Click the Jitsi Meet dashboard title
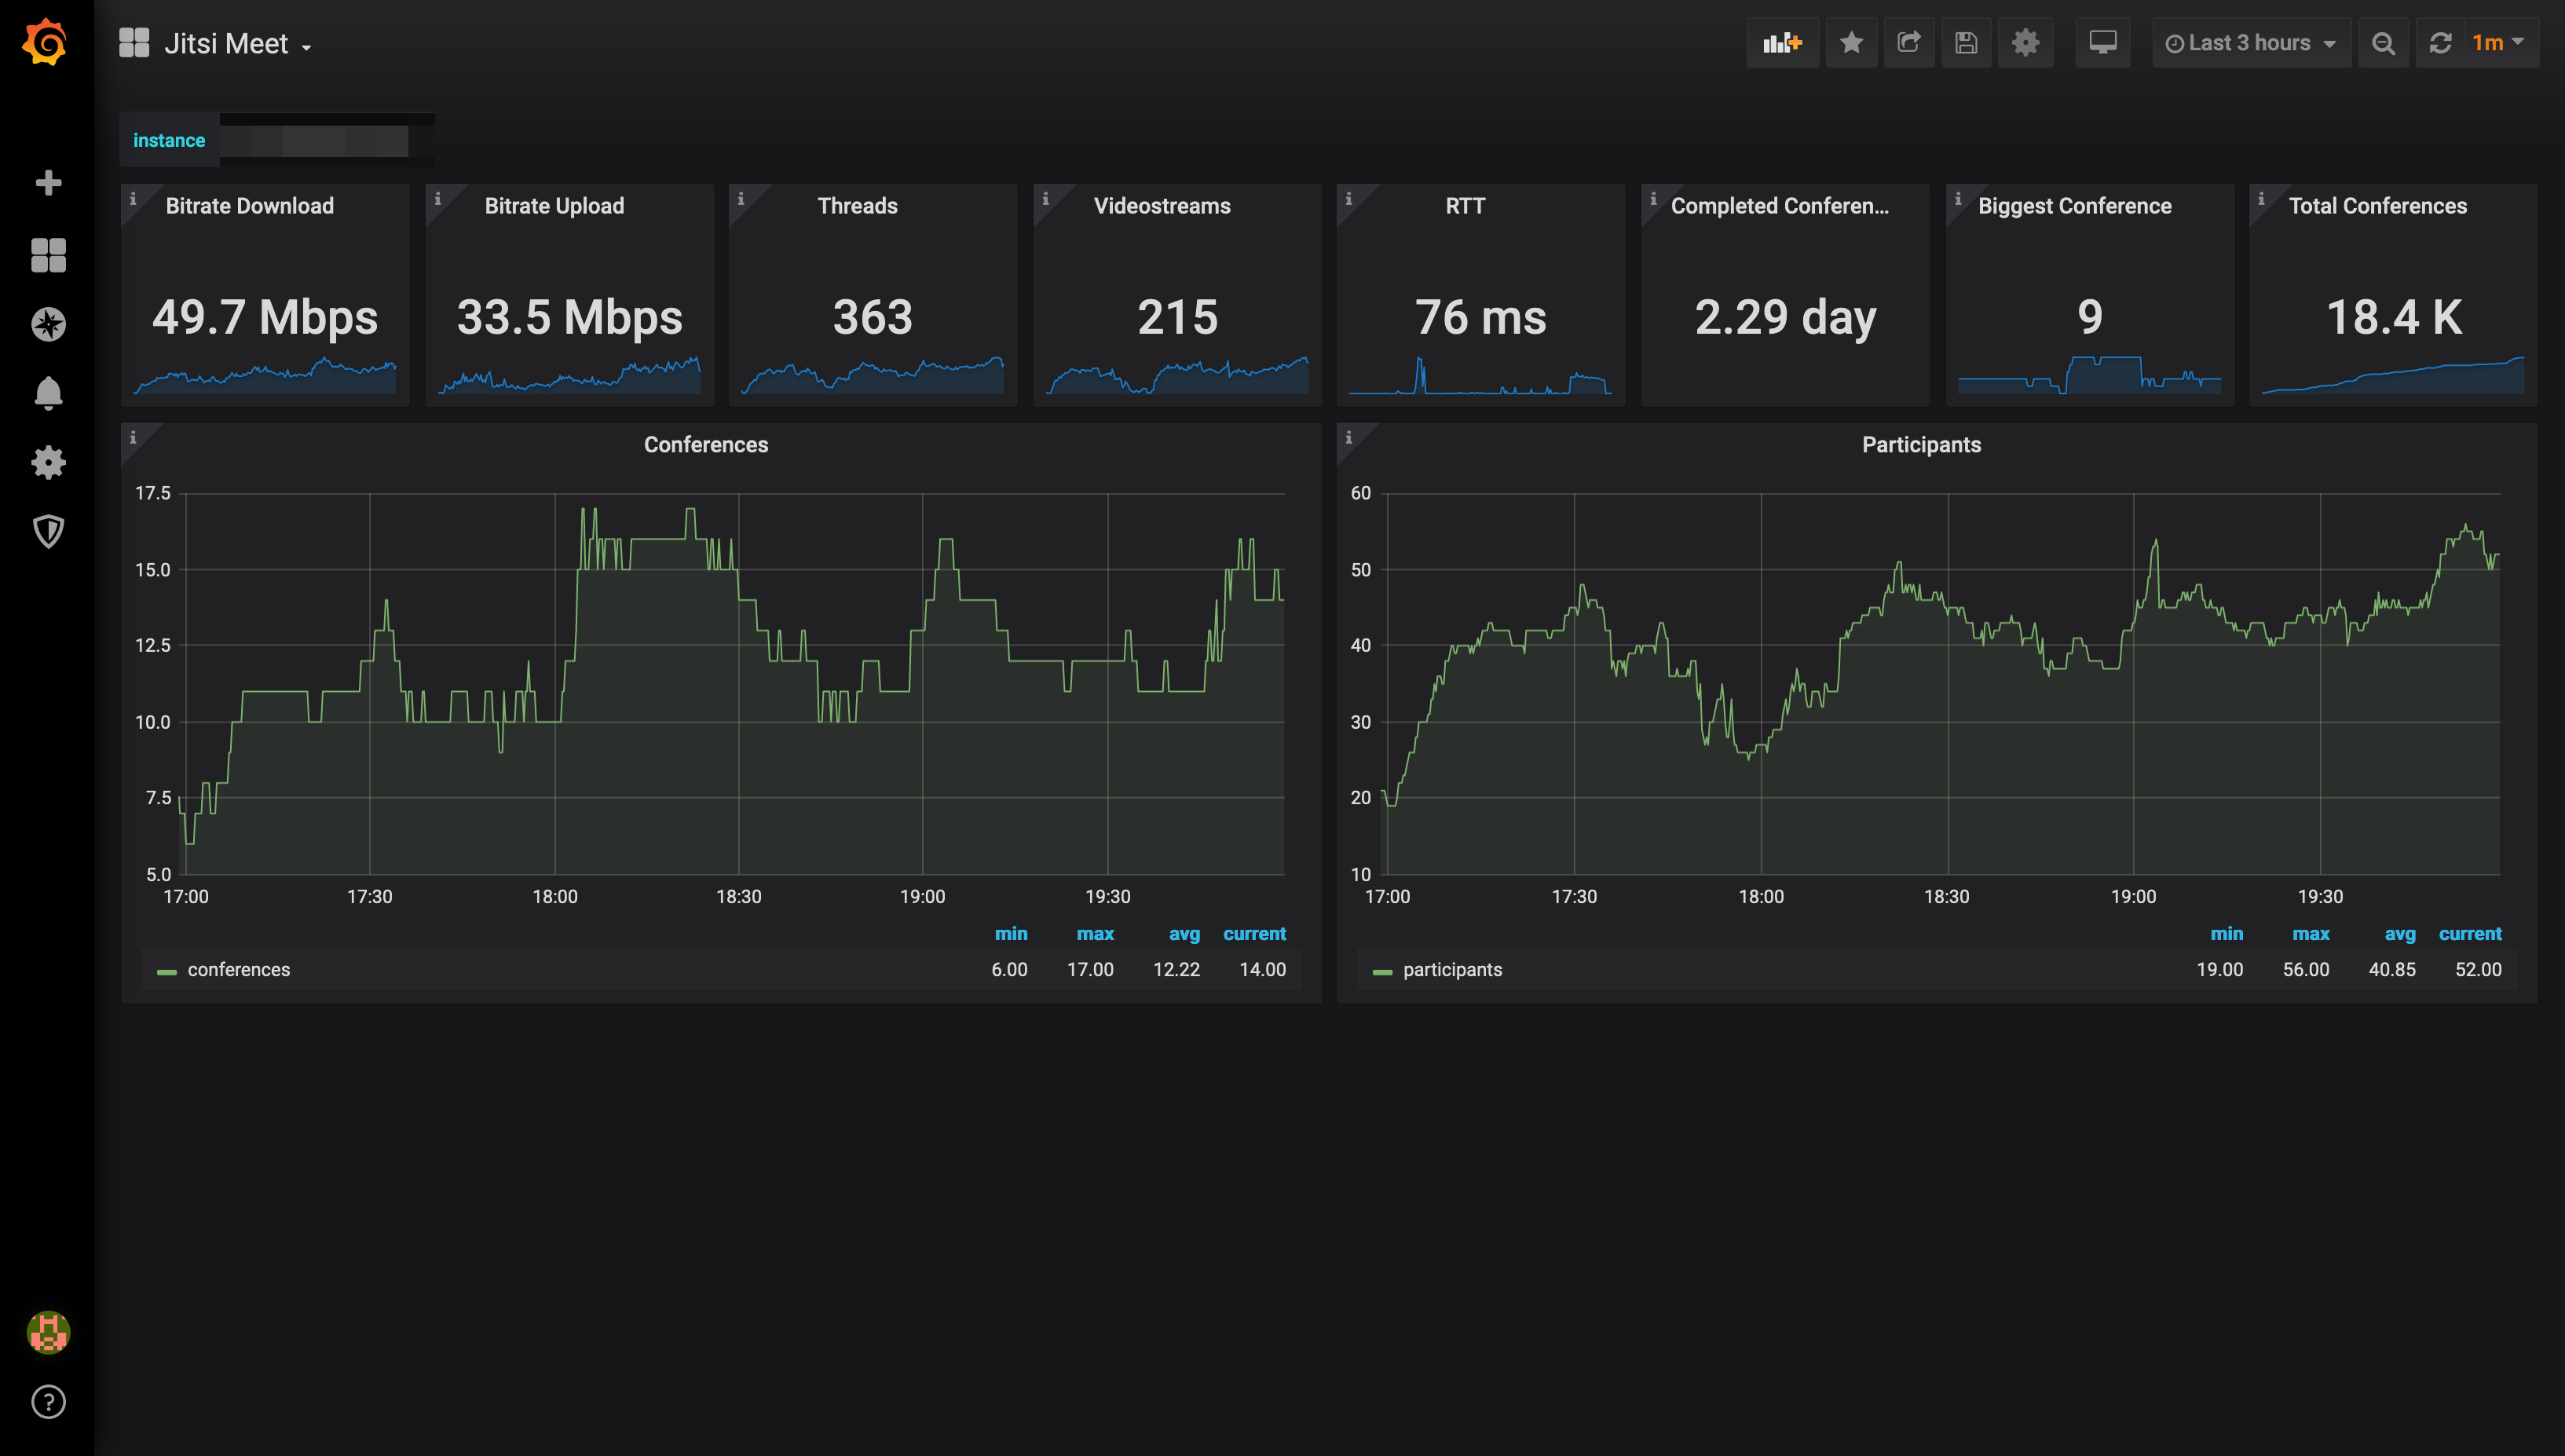The image size is (2565, 1456). point(231,42)
